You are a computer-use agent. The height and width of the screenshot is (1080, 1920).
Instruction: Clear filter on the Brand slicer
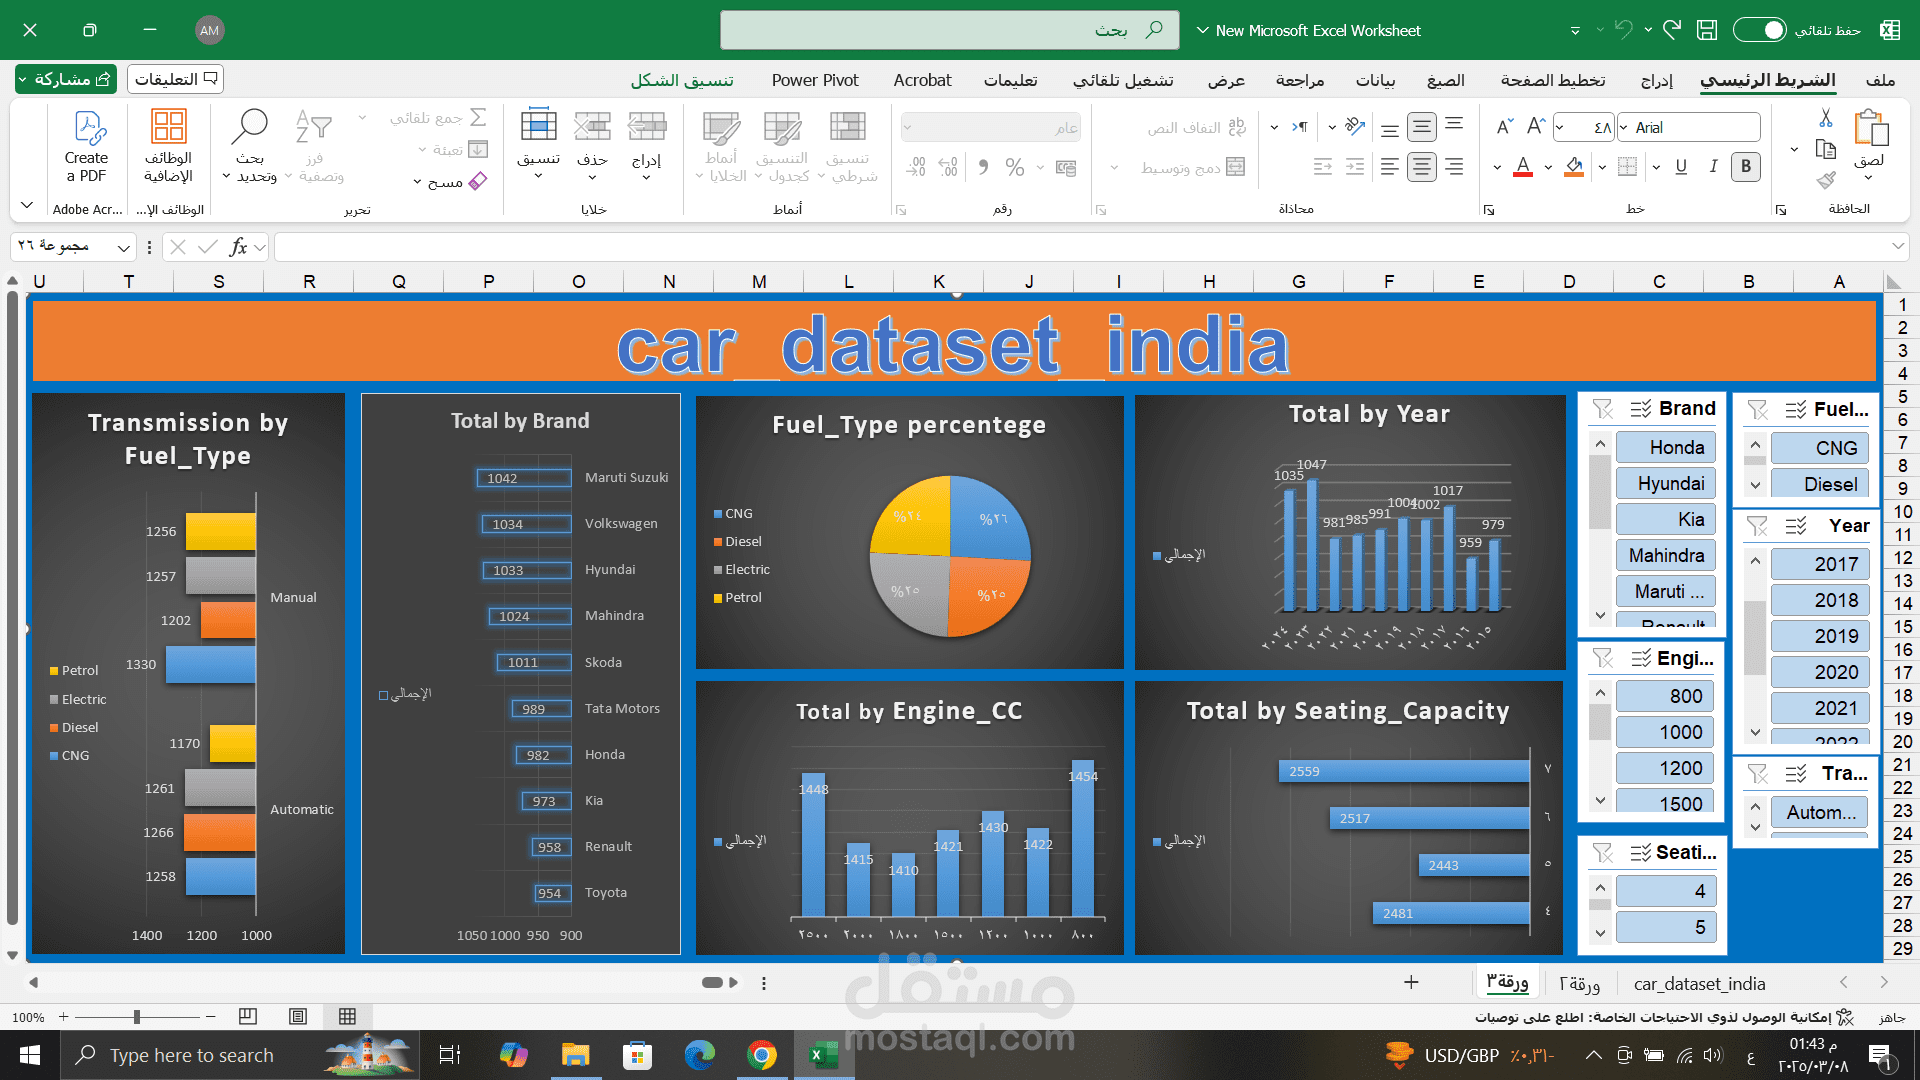[1603, 409]
